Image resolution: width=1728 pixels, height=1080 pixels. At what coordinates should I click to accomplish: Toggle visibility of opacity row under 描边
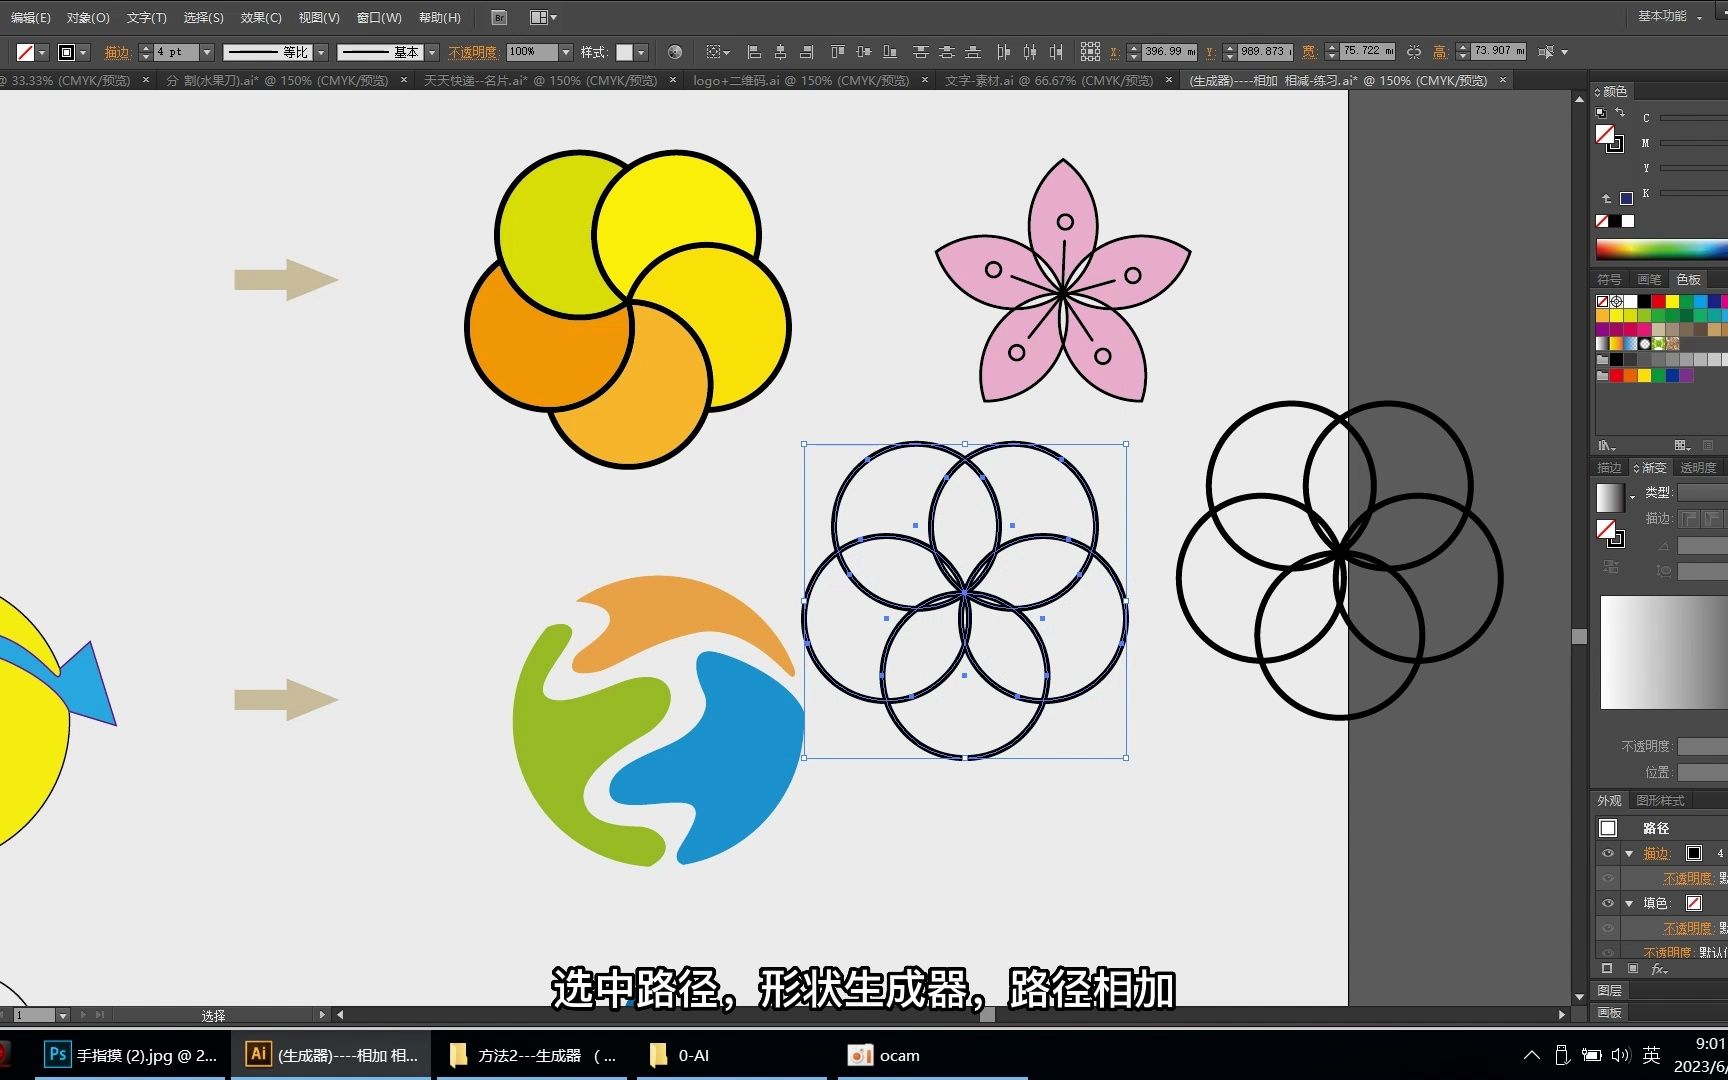(1608, 878)
